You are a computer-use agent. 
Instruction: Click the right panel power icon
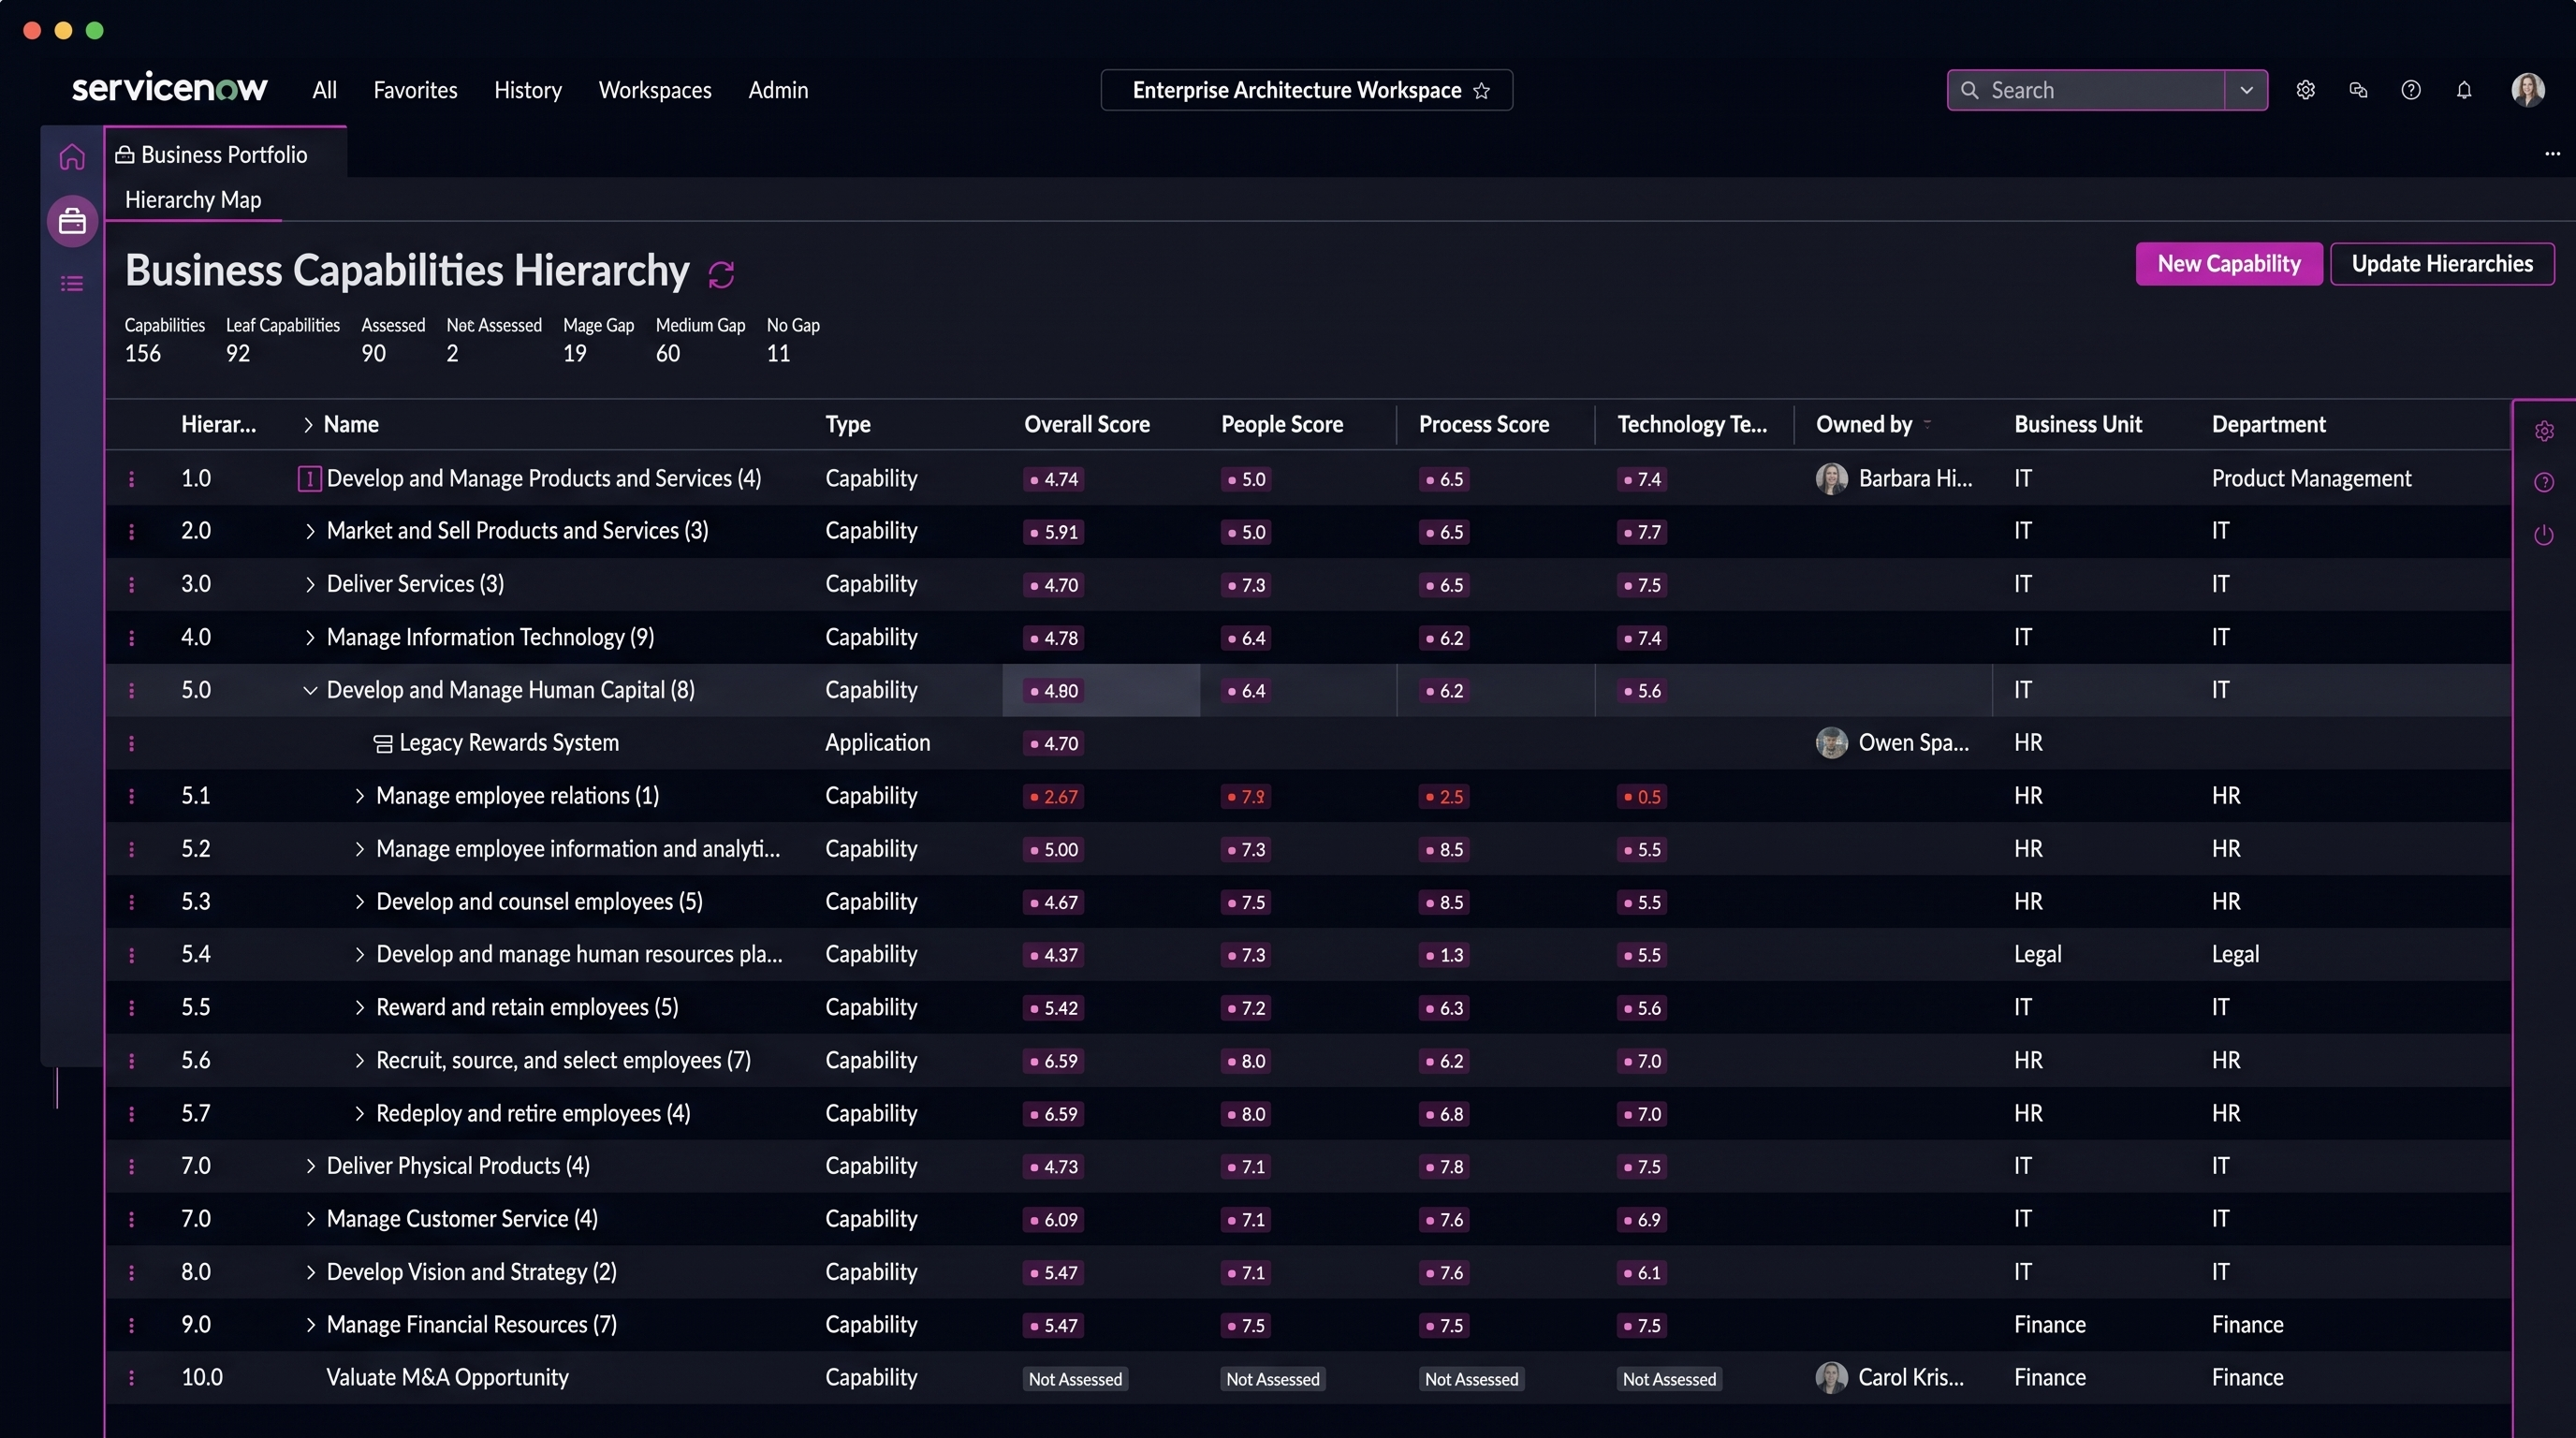[2544, 535]
